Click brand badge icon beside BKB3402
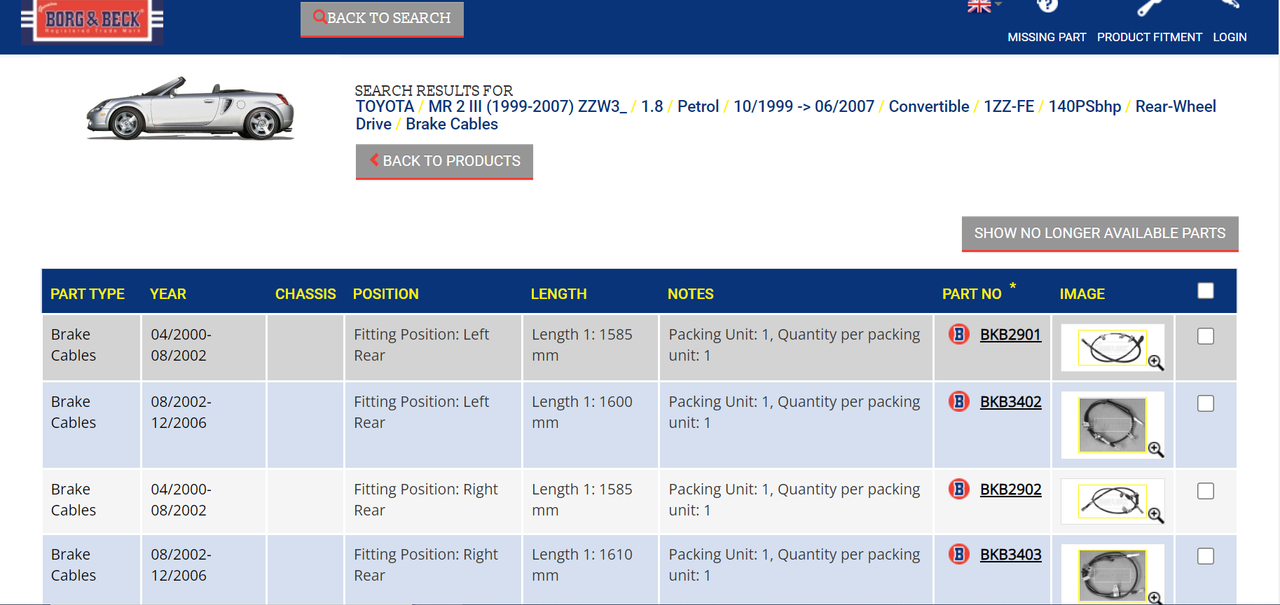The image size is (1280, 605). click(x=959, y=402)
